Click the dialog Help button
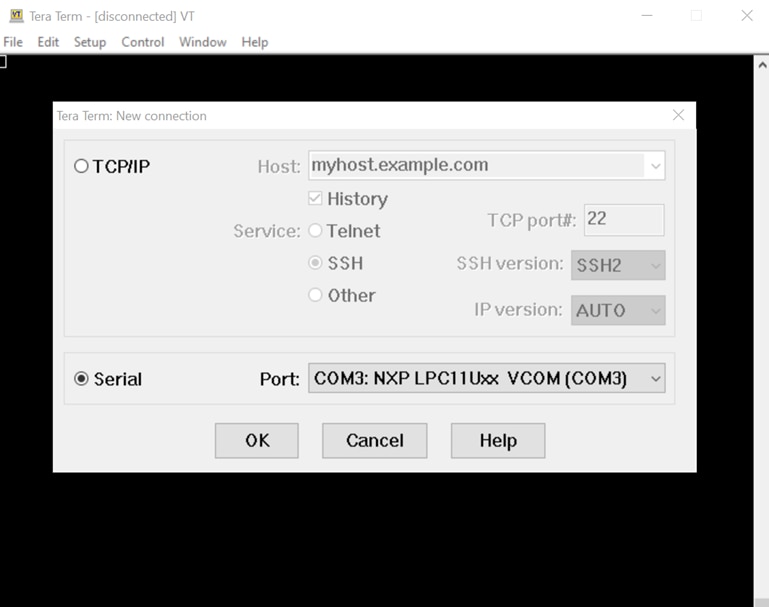769x607 pixels. coord(498,441)
